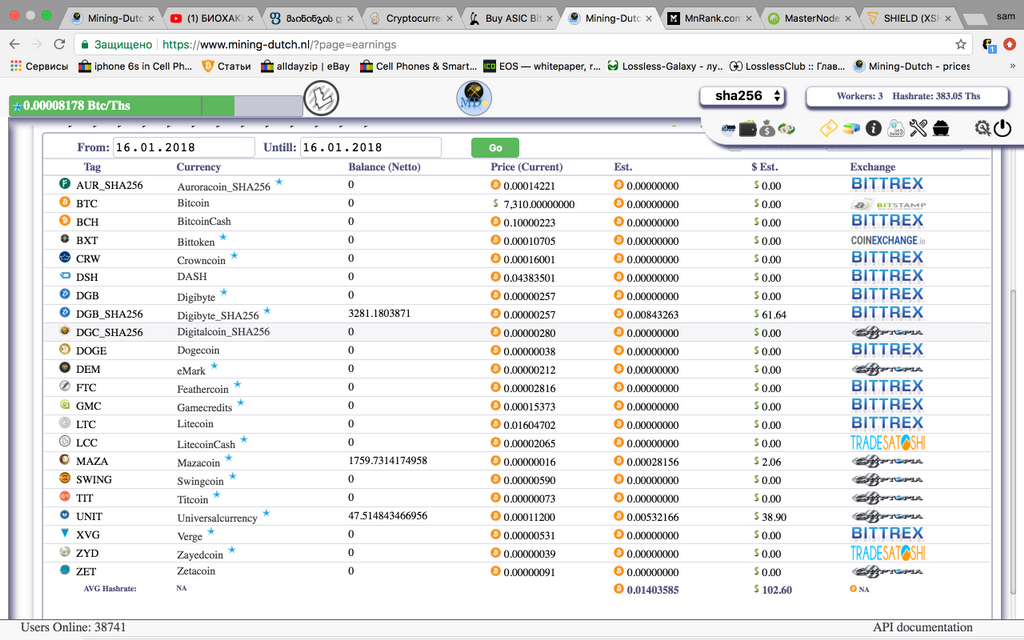The width and height of the screenshot is (1024, 640).
Task: Click the black info circle icon
Action: click(x=873, y=129)
